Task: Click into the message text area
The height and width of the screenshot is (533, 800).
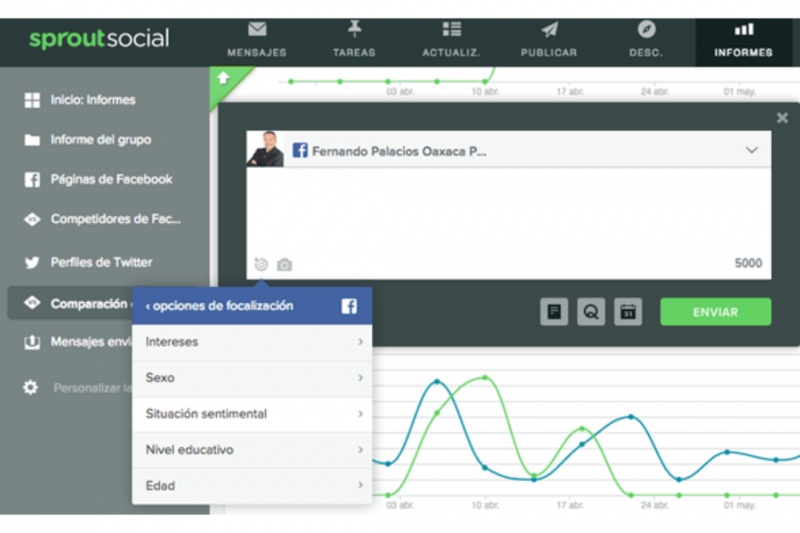Action: pos(509,212)
